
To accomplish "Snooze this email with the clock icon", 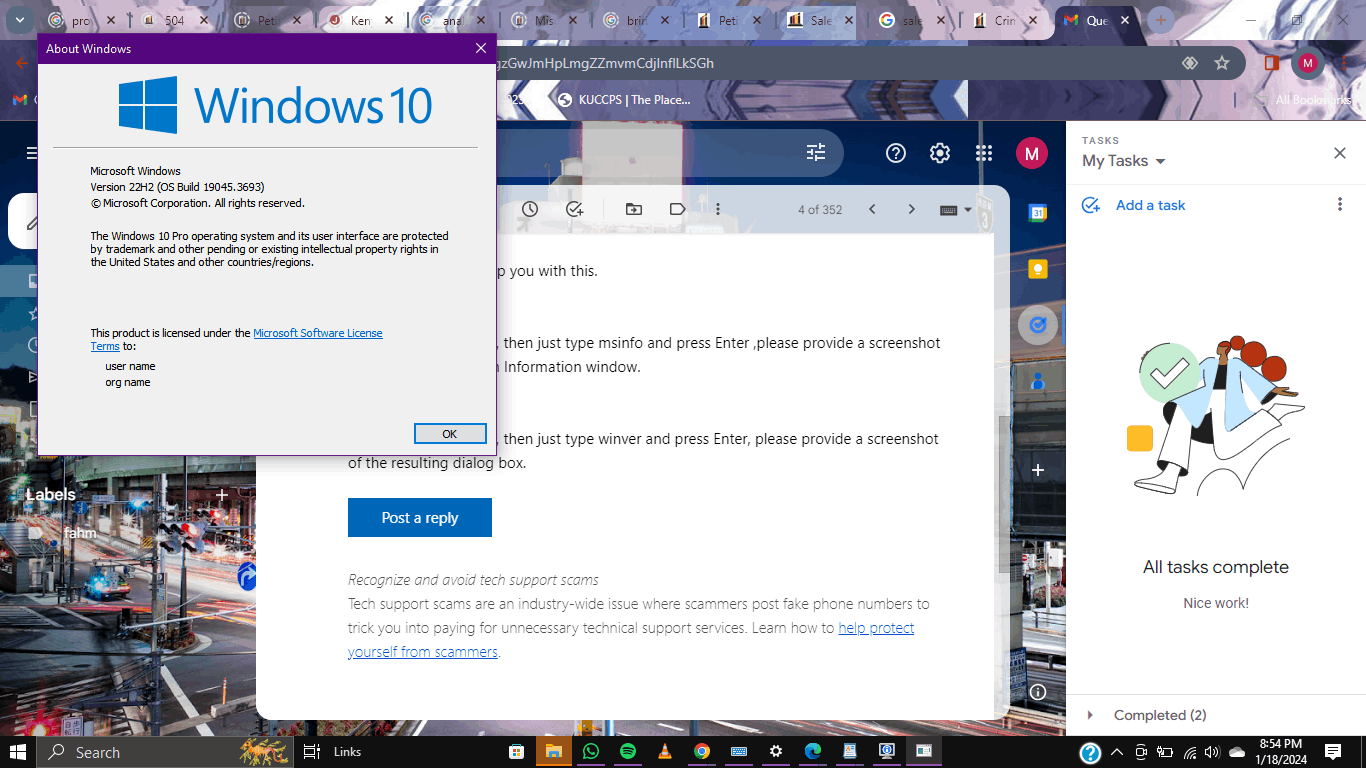I will click(530, 209).
